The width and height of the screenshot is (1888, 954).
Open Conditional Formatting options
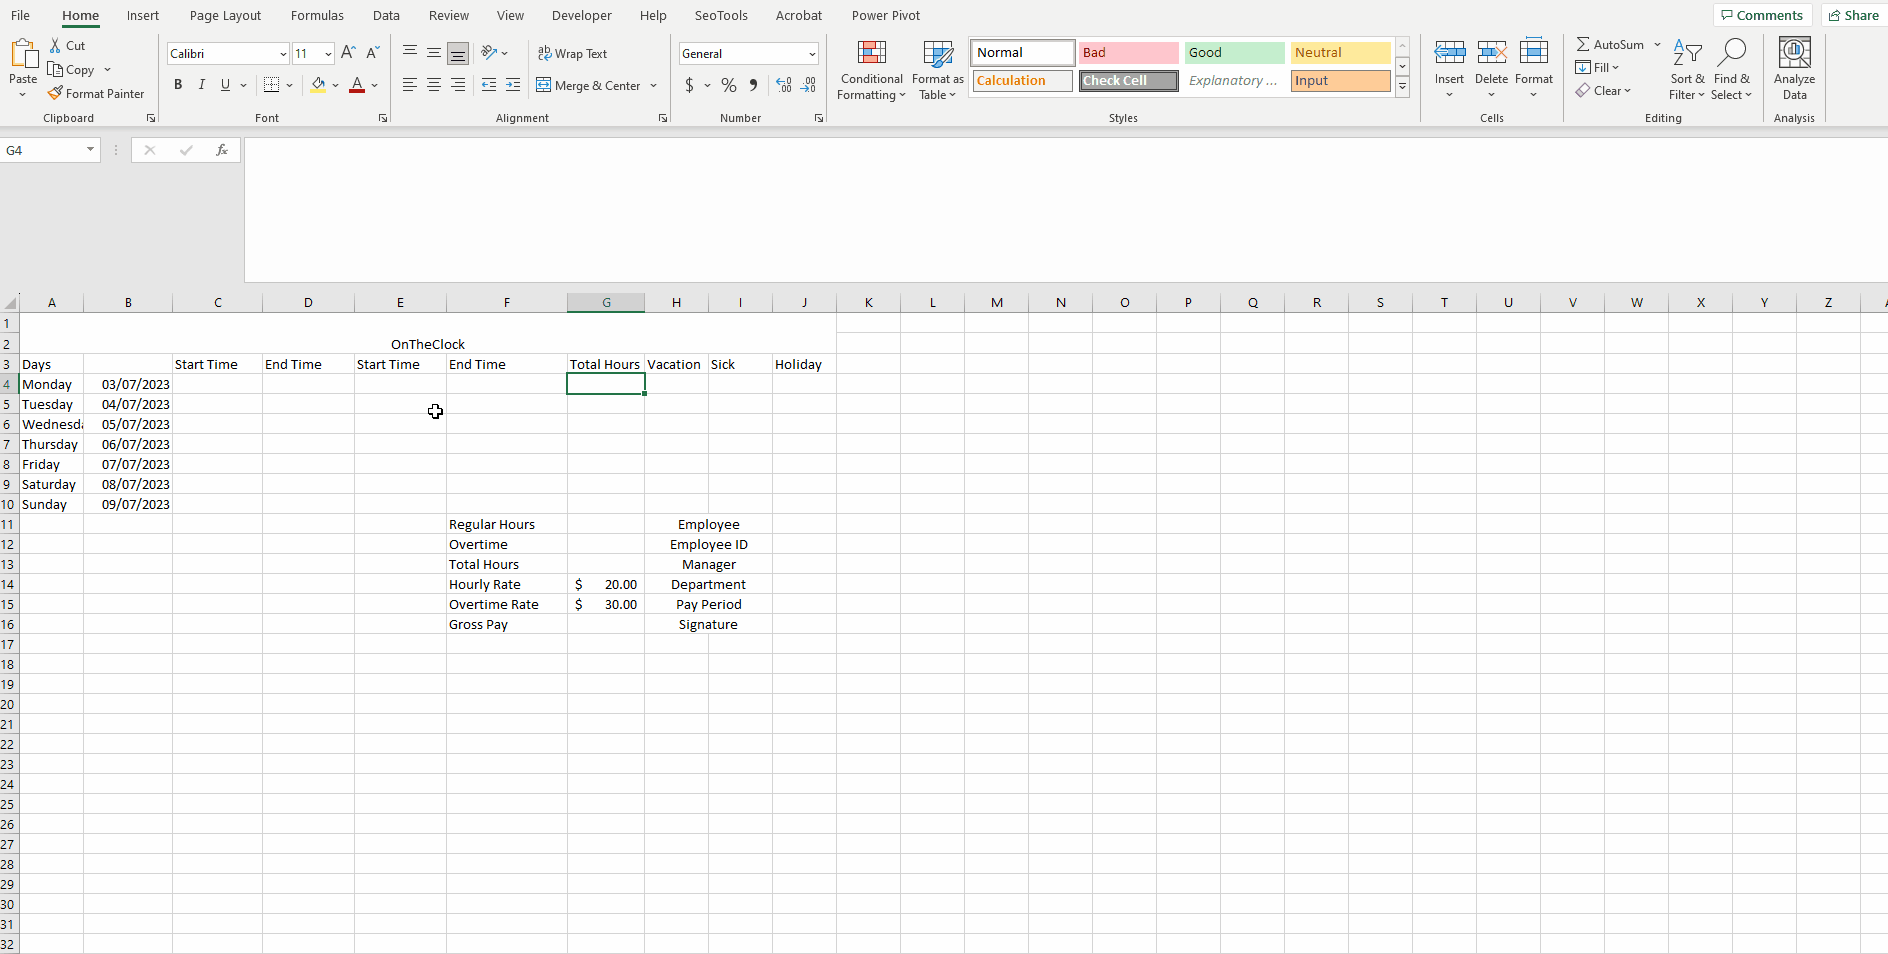click(x=870, y=70)
